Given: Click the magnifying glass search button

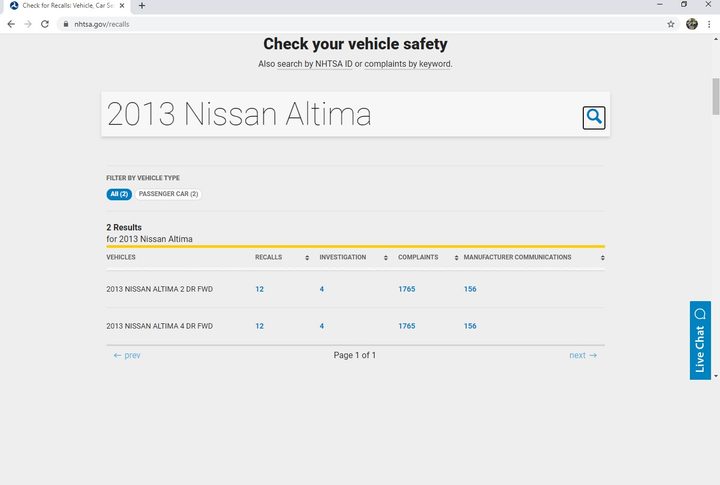Looking at the screenshot, I should [x=594, y=118].
